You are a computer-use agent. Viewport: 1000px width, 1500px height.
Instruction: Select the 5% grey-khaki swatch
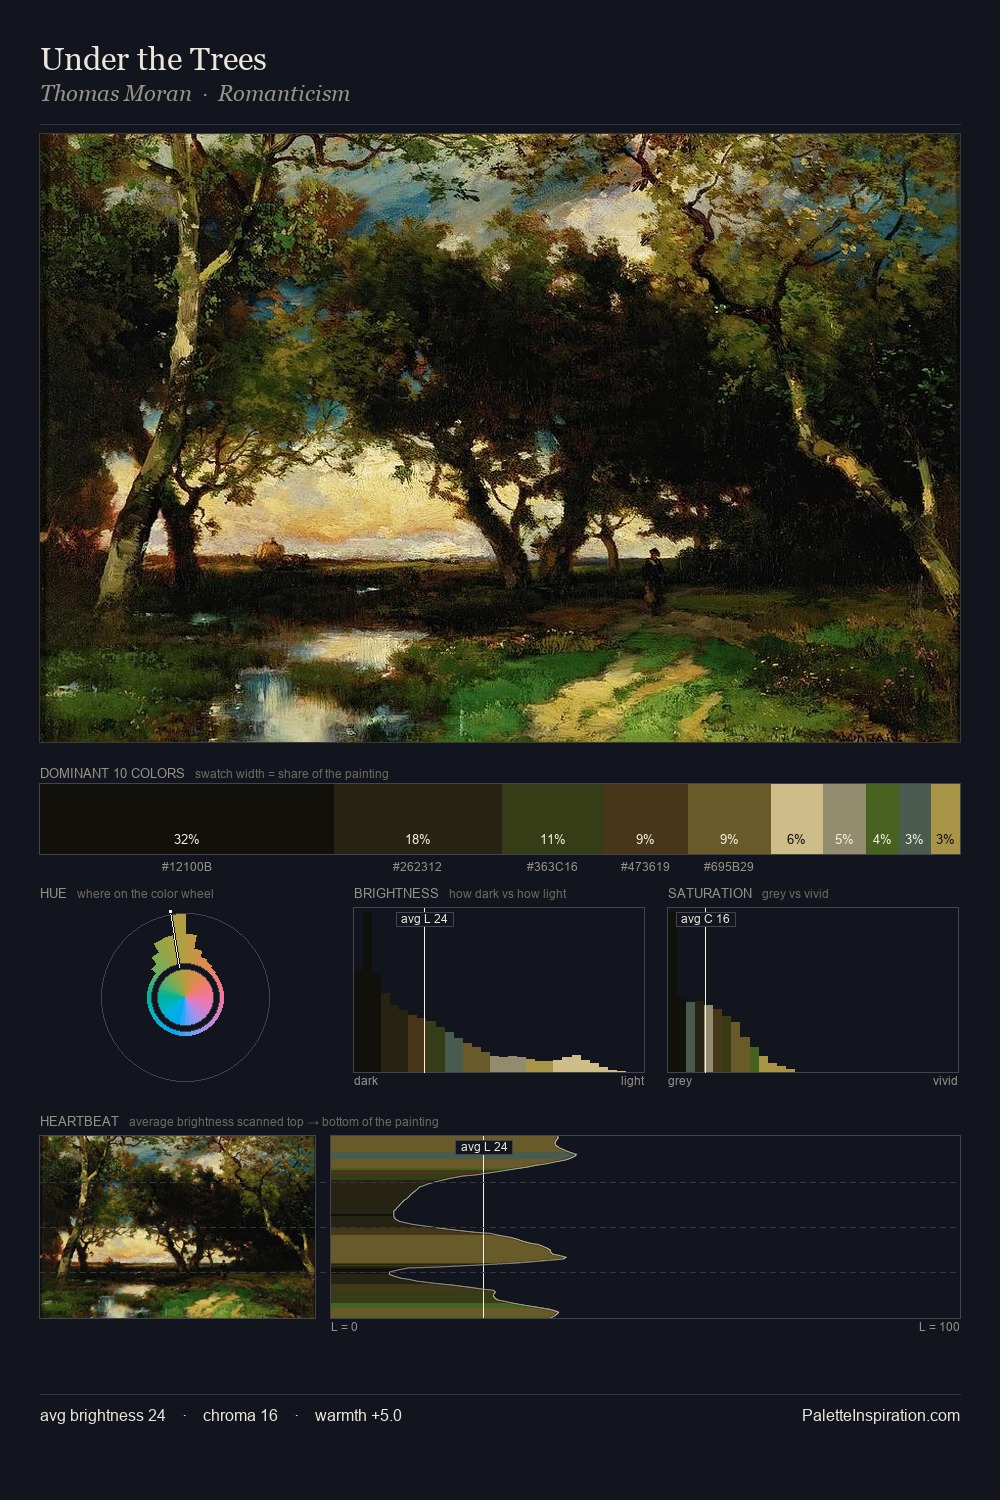click(844, 819)
